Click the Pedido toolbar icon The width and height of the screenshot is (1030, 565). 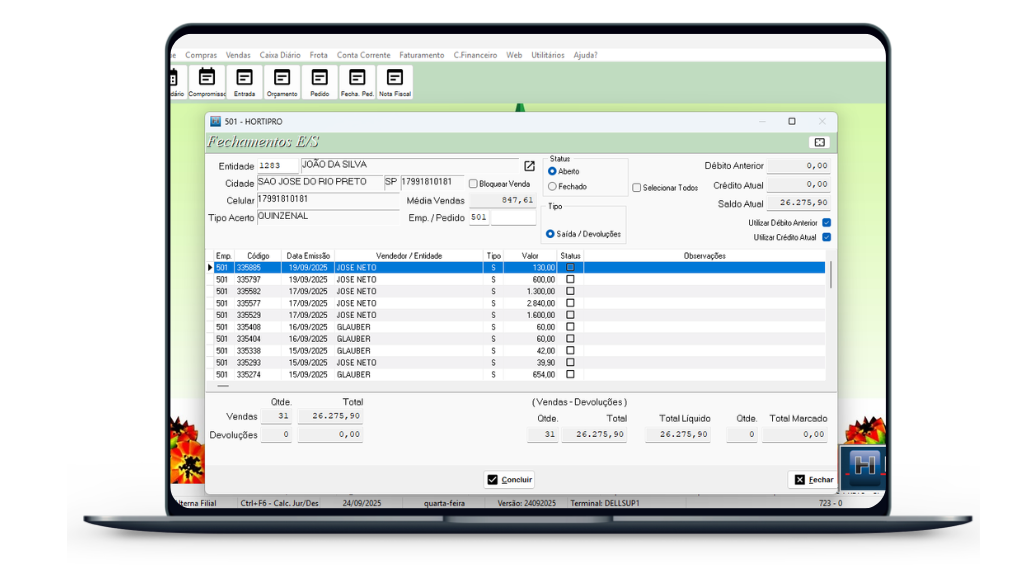pos(319,81)
